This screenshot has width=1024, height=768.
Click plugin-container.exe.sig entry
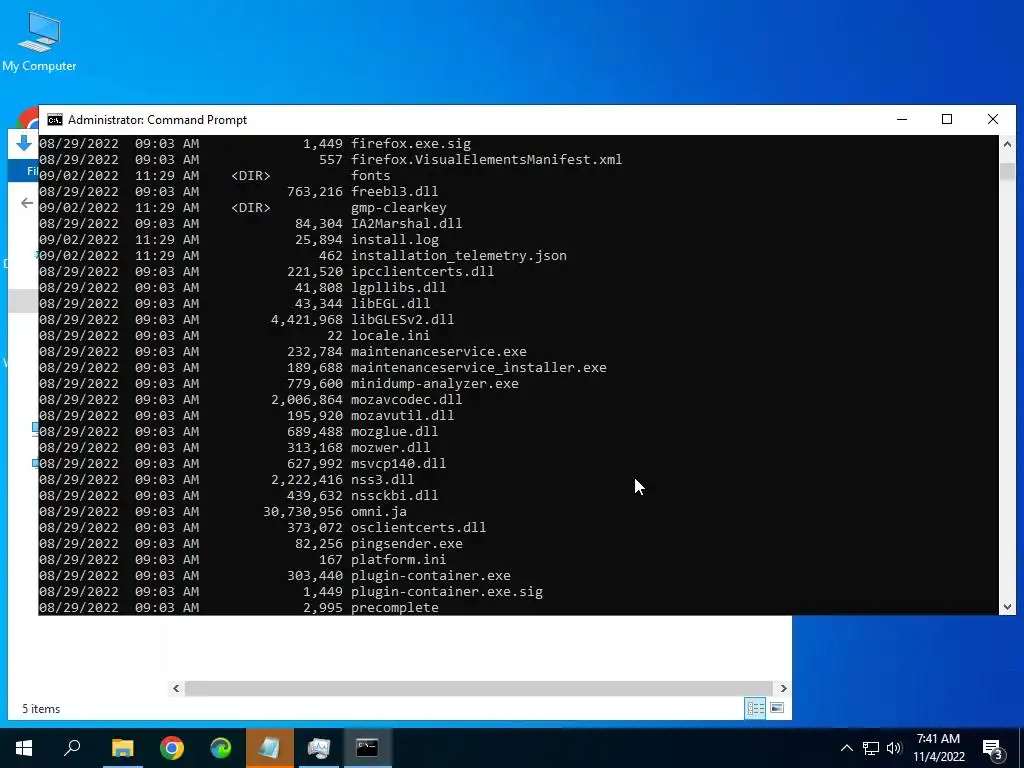(x=447, y=592)
